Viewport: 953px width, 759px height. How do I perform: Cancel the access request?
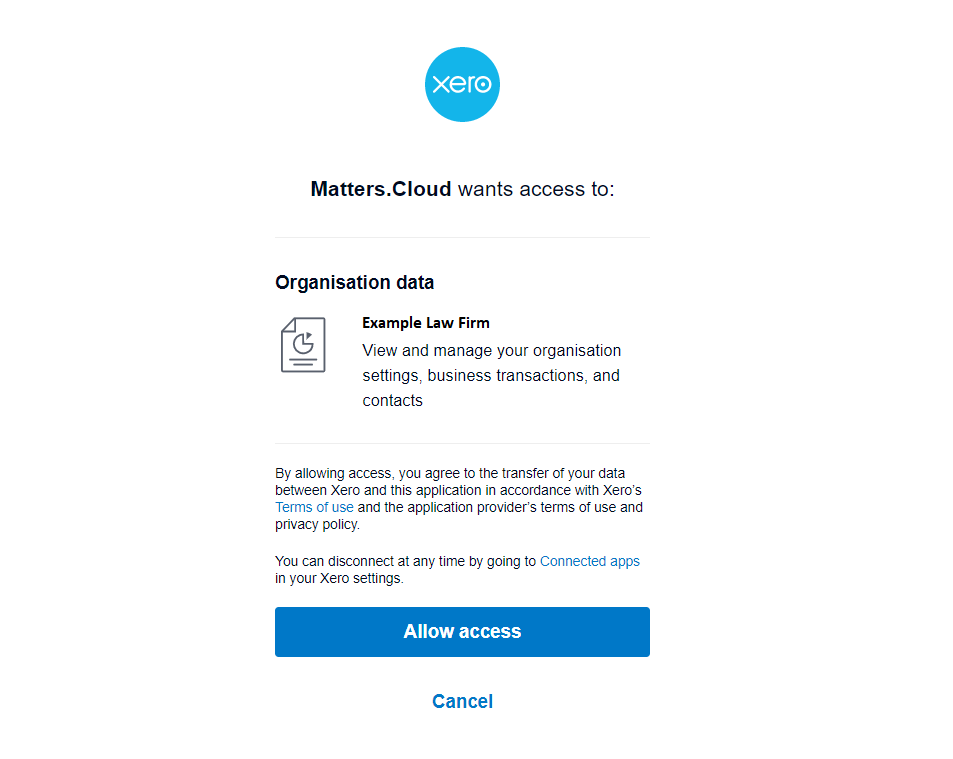[462, 701]
